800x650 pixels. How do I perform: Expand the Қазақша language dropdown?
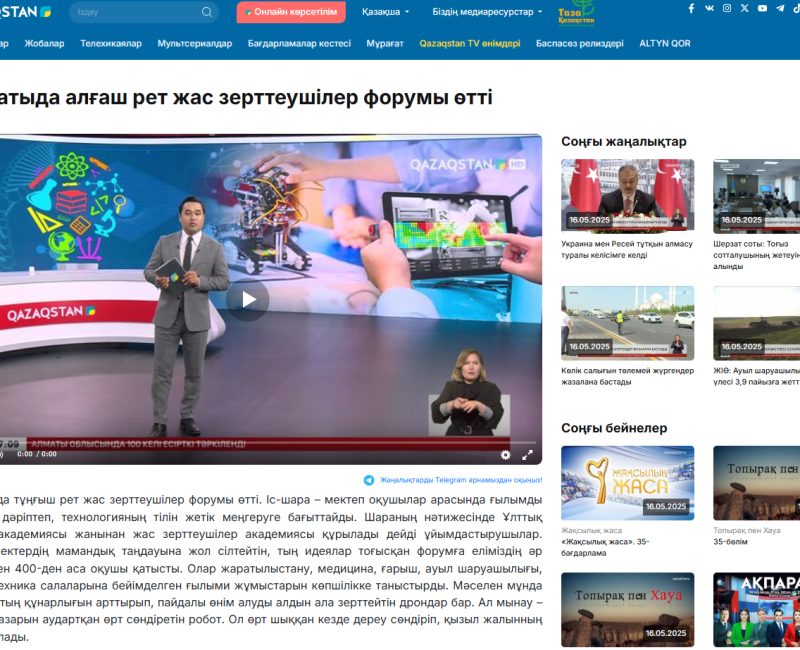(x=385, y=12)
